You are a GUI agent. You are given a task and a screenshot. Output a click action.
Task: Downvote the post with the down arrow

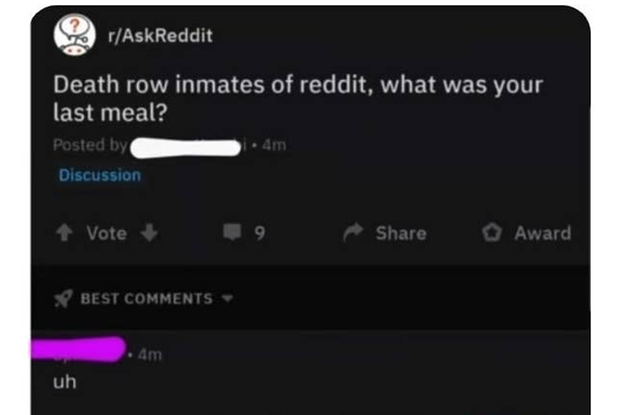[x=149, y=233]
